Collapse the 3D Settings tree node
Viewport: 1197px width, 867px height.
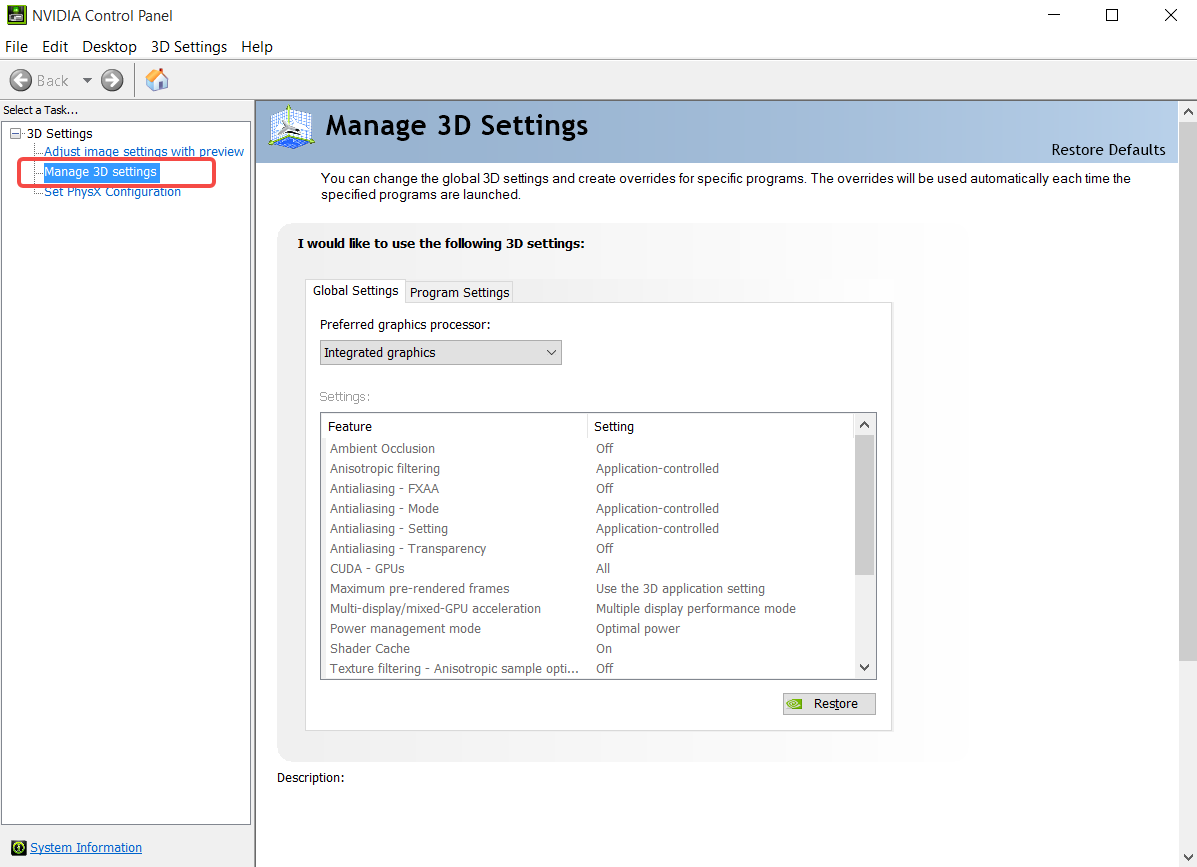14,132
